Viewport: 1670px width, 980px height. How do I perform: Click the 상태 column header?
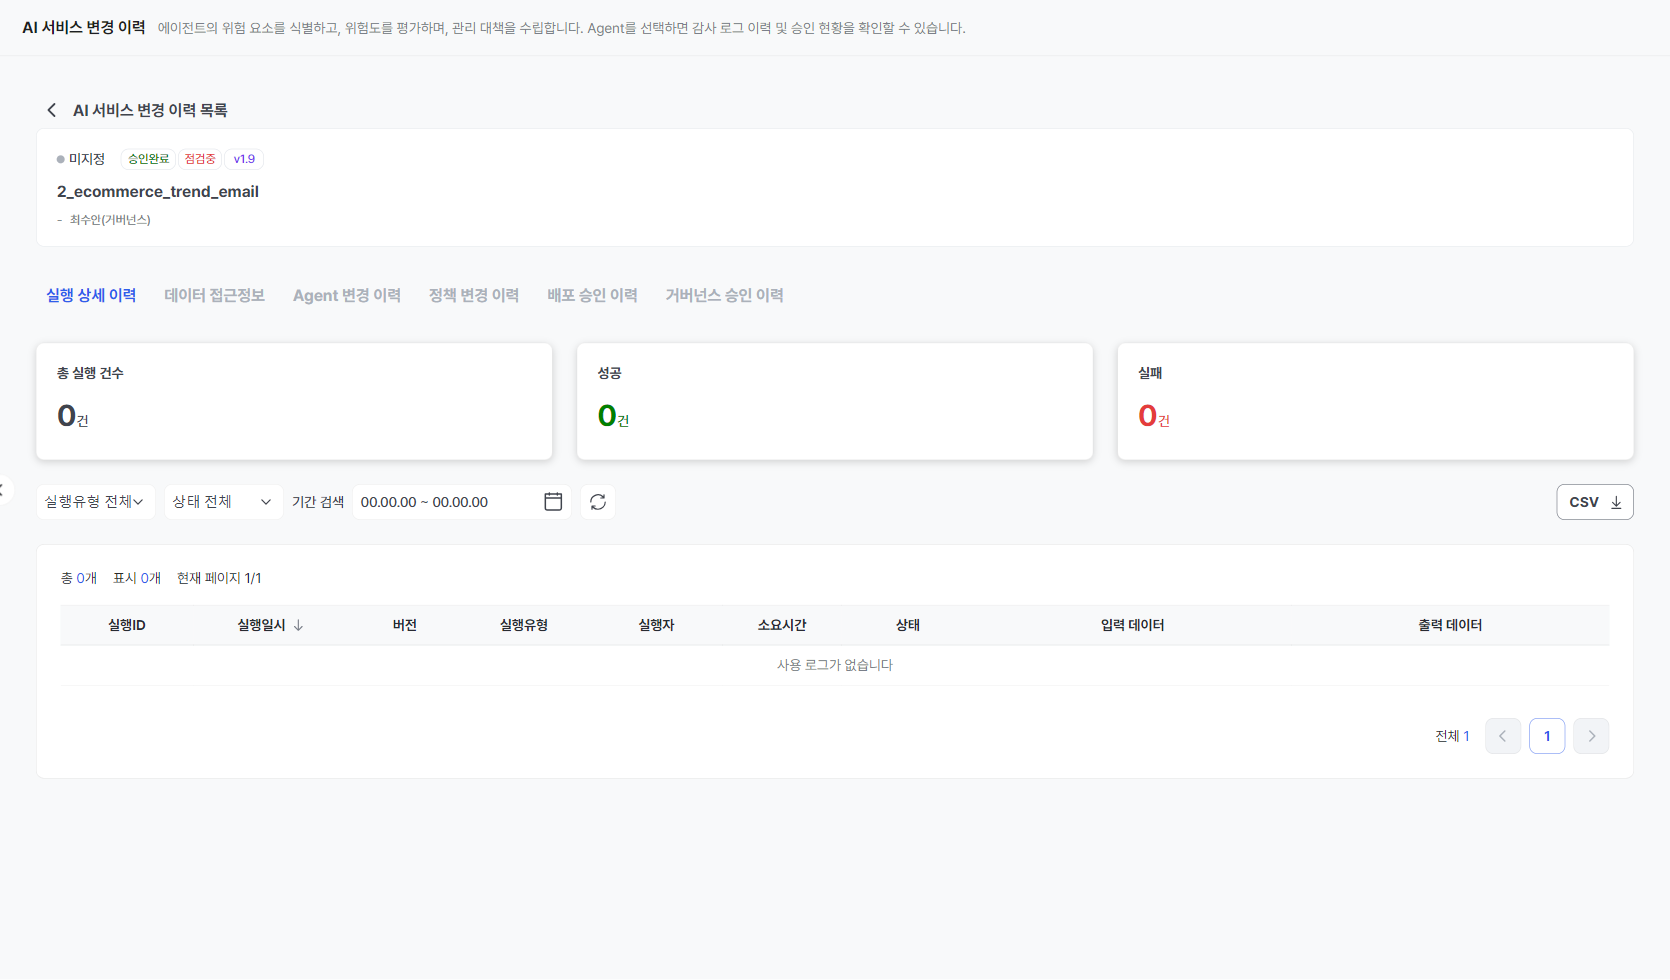pos(908,625)
